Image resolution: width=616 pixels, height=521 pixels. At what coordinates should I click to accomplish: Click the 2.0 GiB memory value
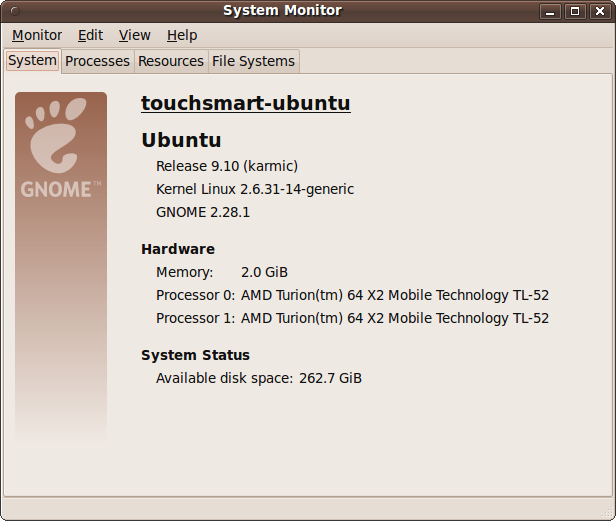(x=264, y=272)
